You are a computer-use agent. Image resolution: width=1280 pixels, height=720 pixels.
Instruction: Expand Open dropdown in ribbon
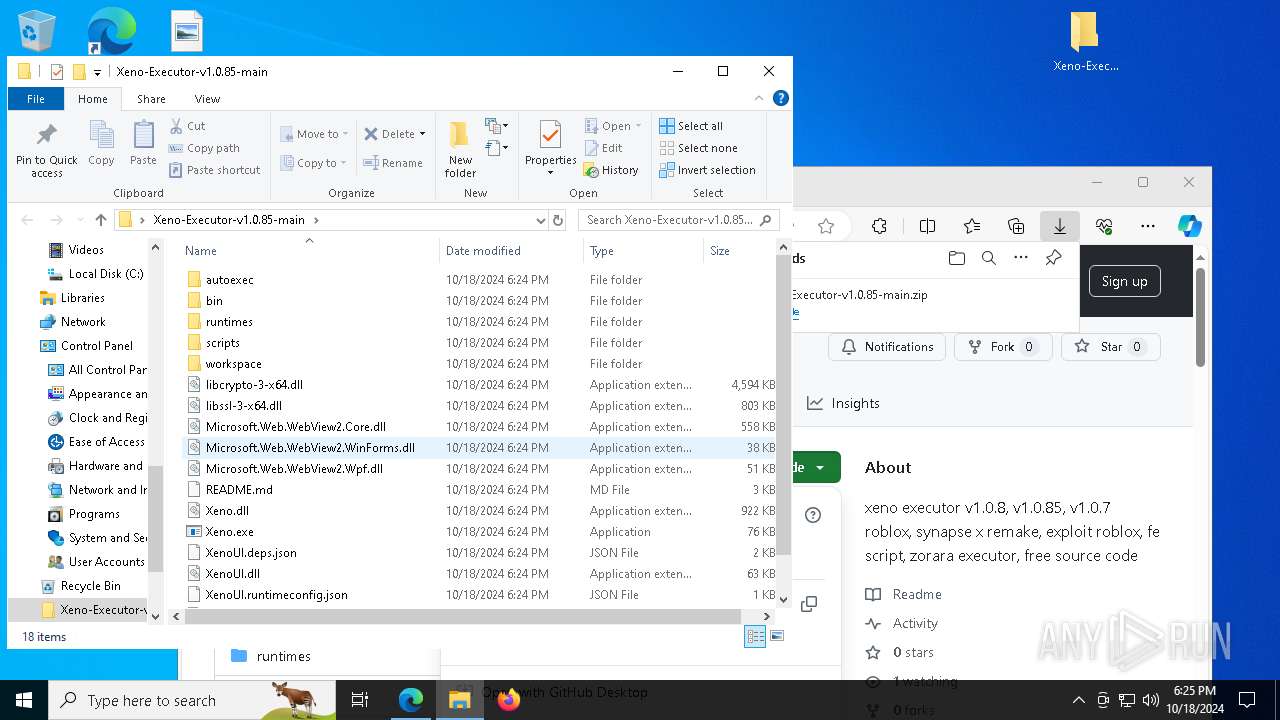638,126
